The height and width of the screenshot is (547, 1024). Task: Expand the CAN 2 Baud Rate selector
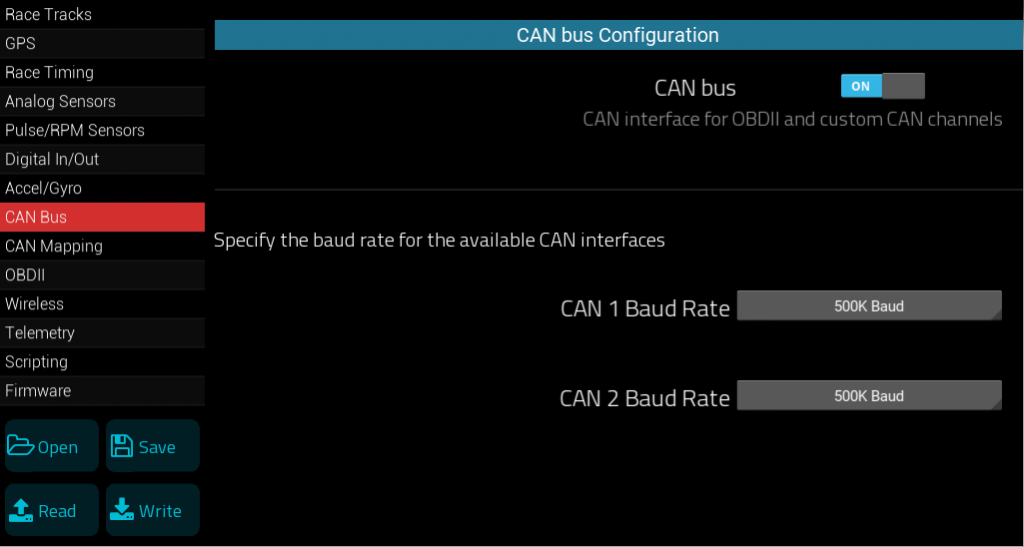coord(868,396)
